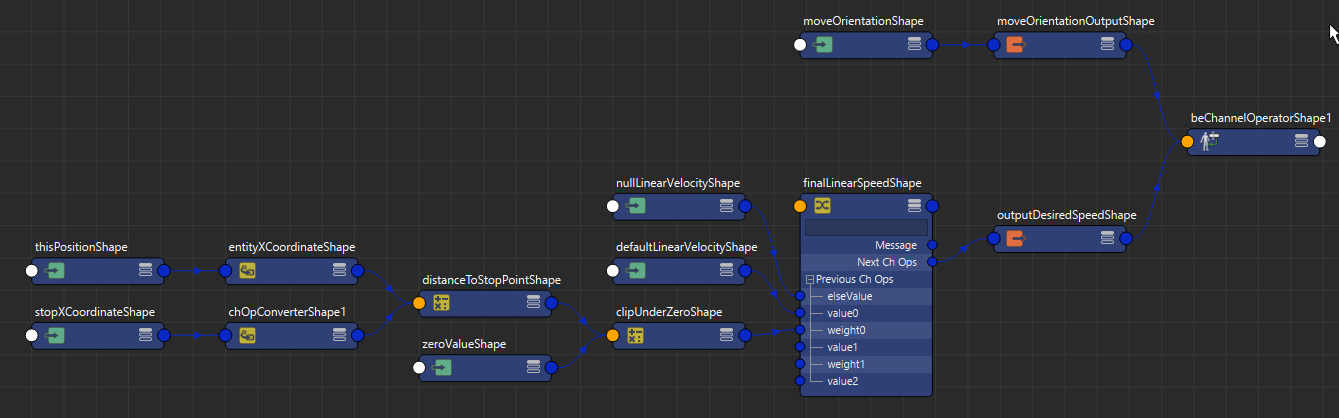Toggle view mode bars on moveOrientationShape node
The height and width of the screenshot is (418, 1339).
tap(914, 45)
